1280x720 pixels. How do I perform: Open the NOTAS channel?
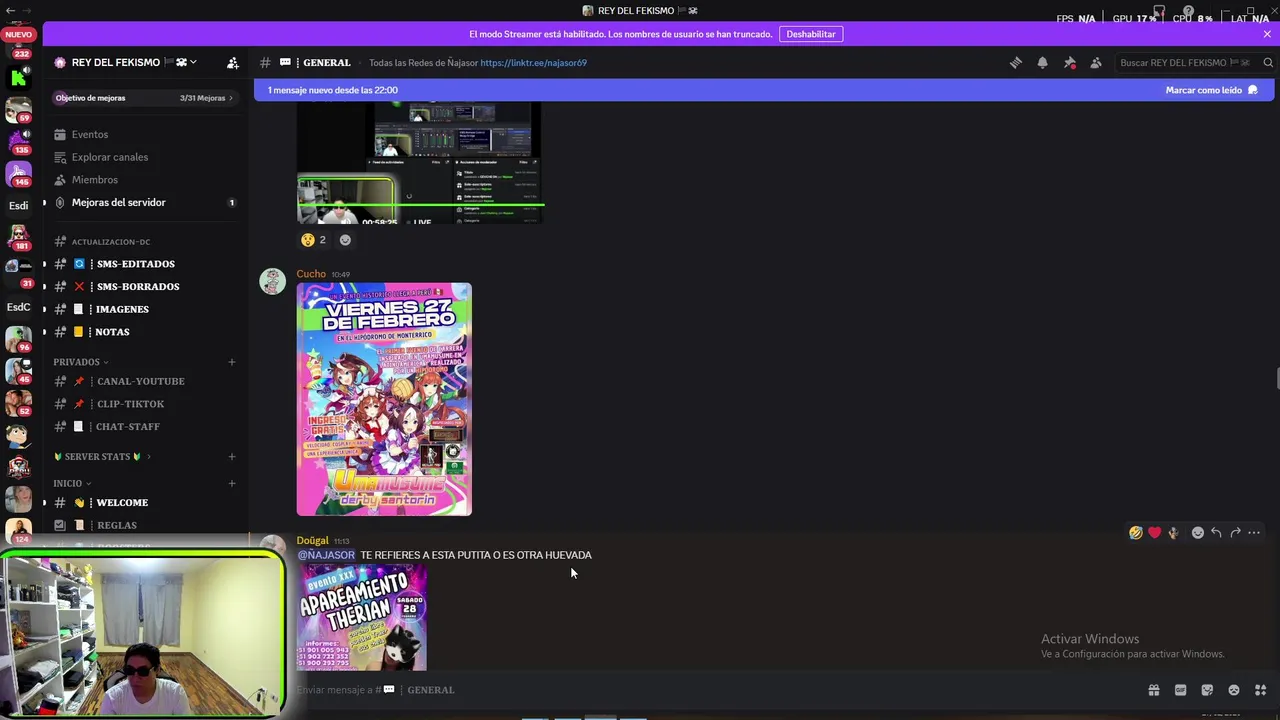[x=145, y=332]
